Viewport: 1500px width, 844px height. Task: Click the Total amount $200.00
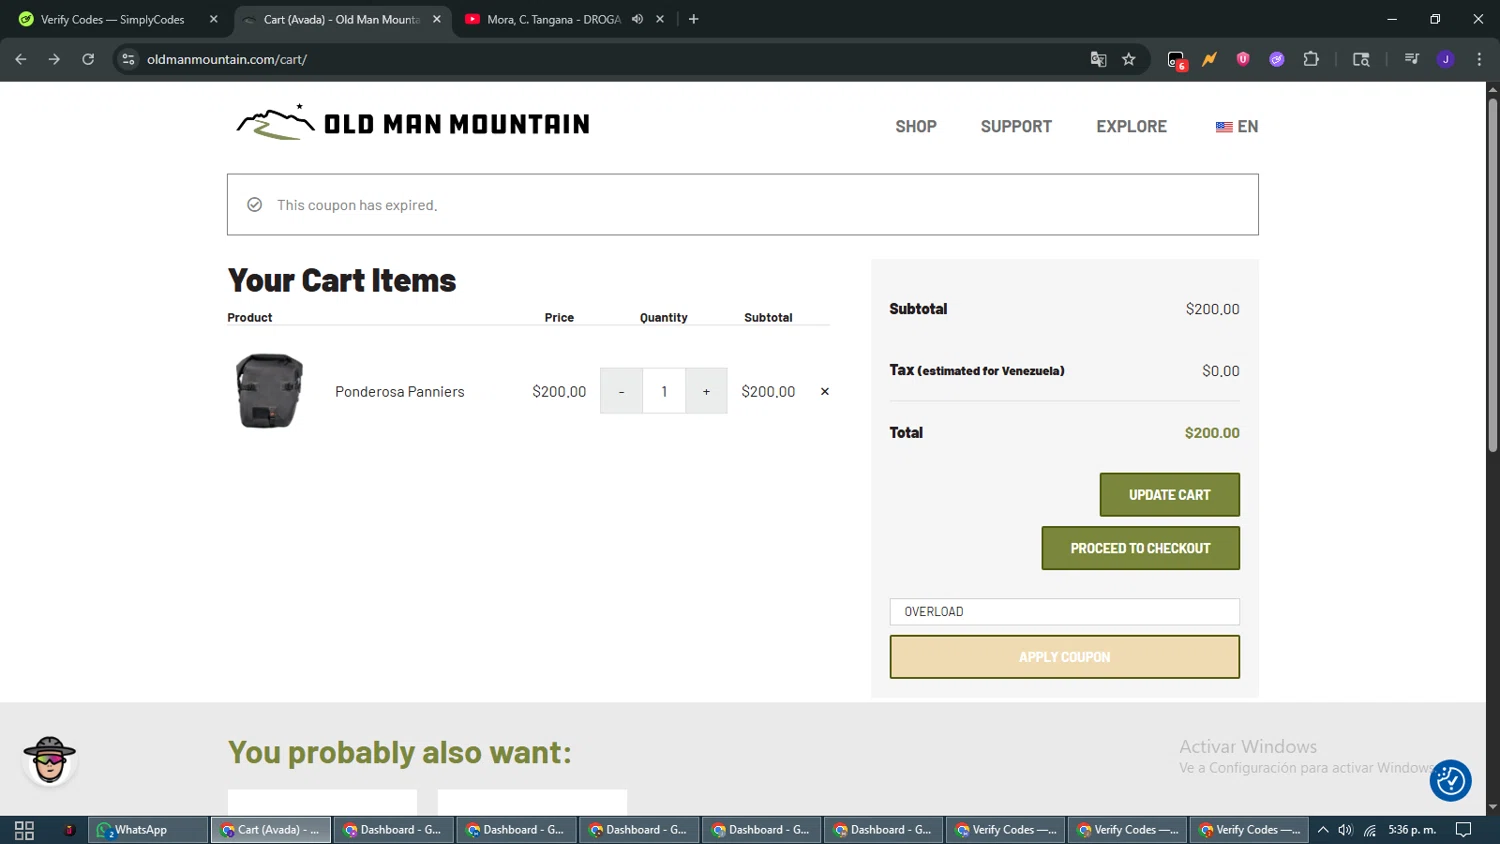[x=1212, y=433]
